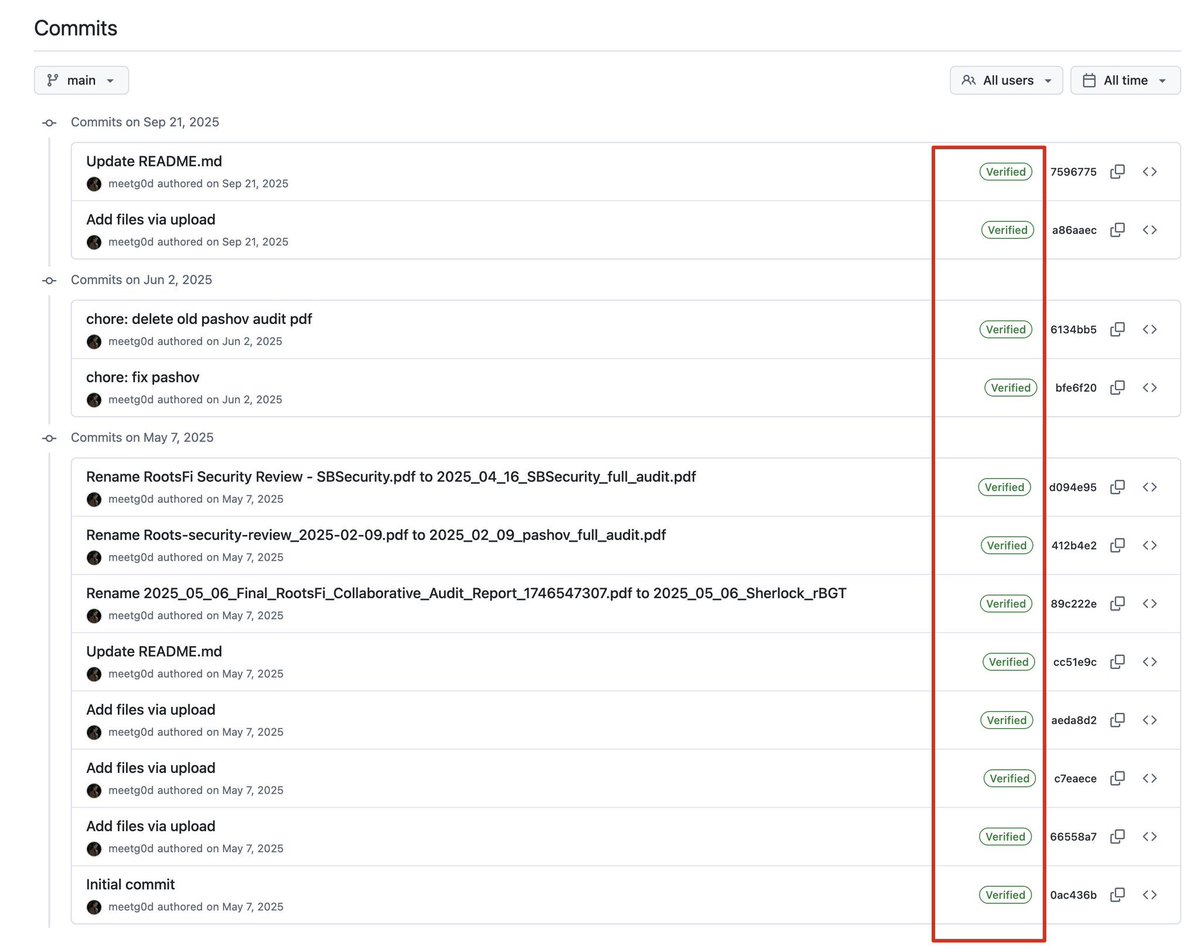Browse repository code at commit 89c222e

(1150, 603)
